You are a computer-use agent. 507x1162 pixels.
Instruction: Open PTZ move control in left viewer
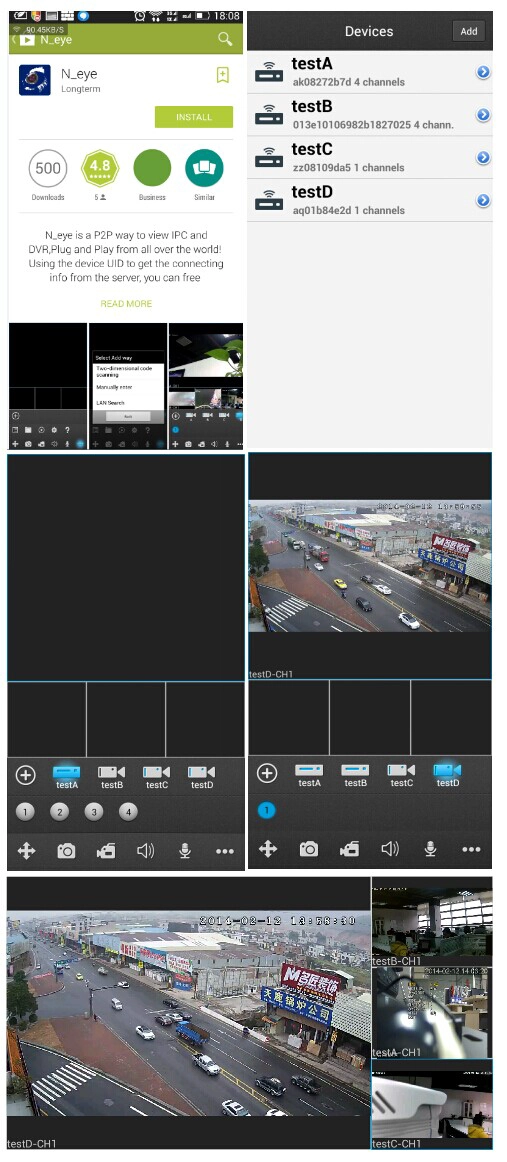pos(27,851)
